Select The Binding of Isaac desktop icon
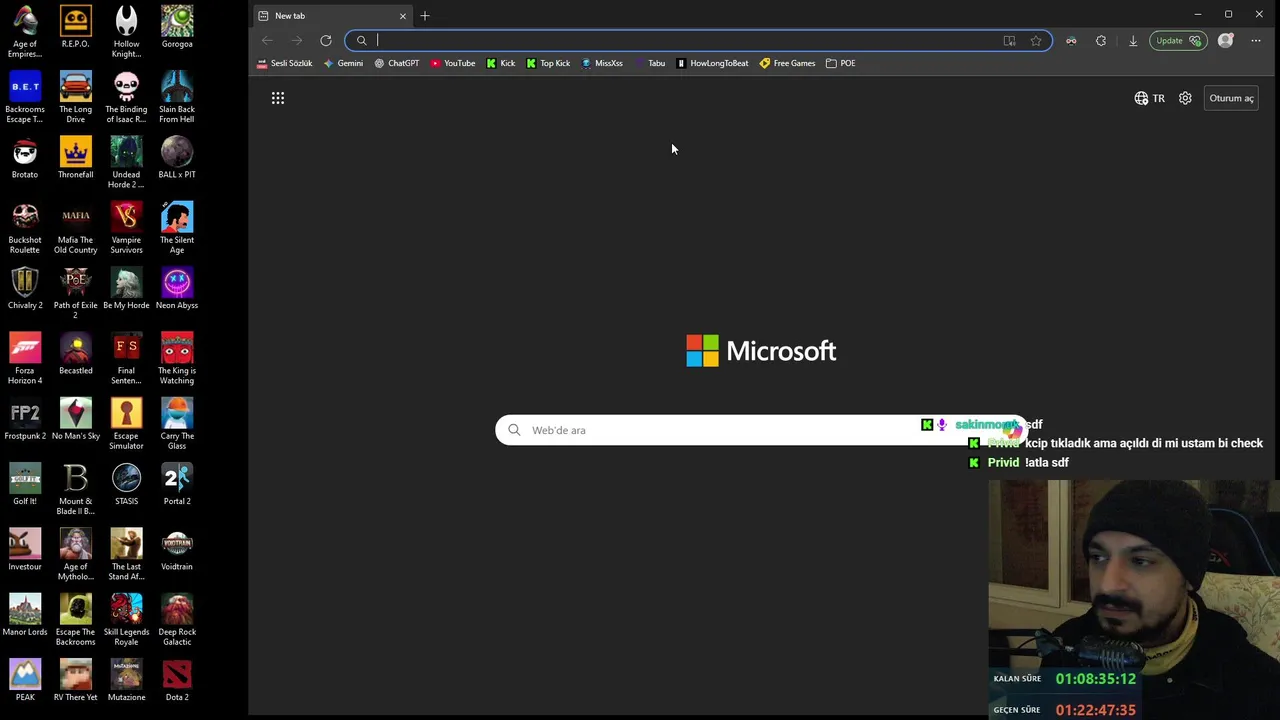Viewport: 1280px width, 720px height. click(126, 97)
